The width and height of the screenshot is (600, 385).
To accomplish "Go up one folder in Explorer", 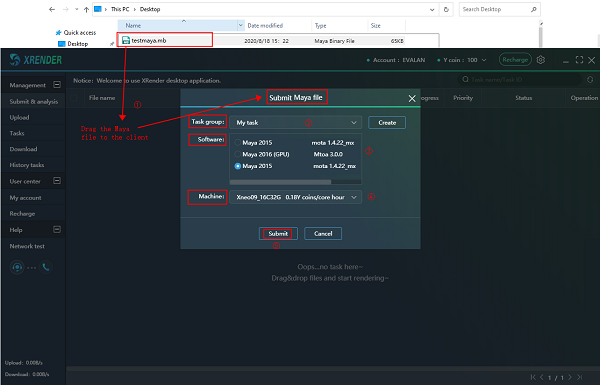I will (86, 10).
